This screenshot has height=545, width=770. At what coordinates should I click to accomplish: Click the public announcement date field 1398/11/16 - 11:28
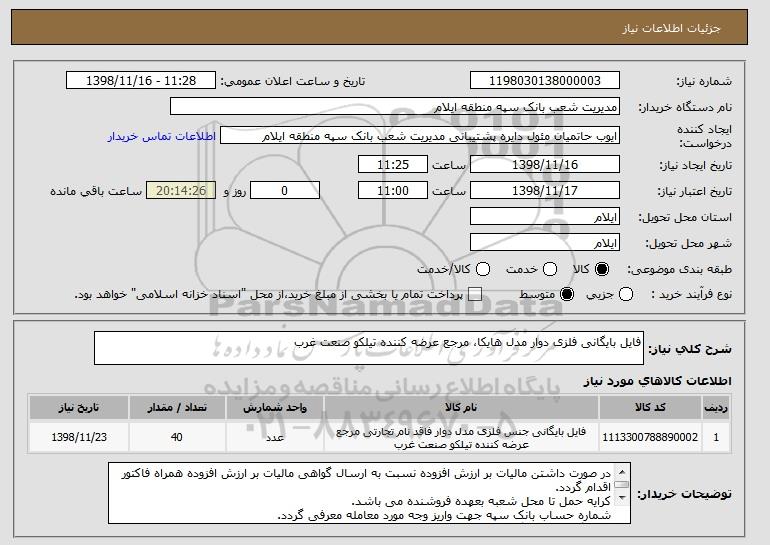pos(141,81)
